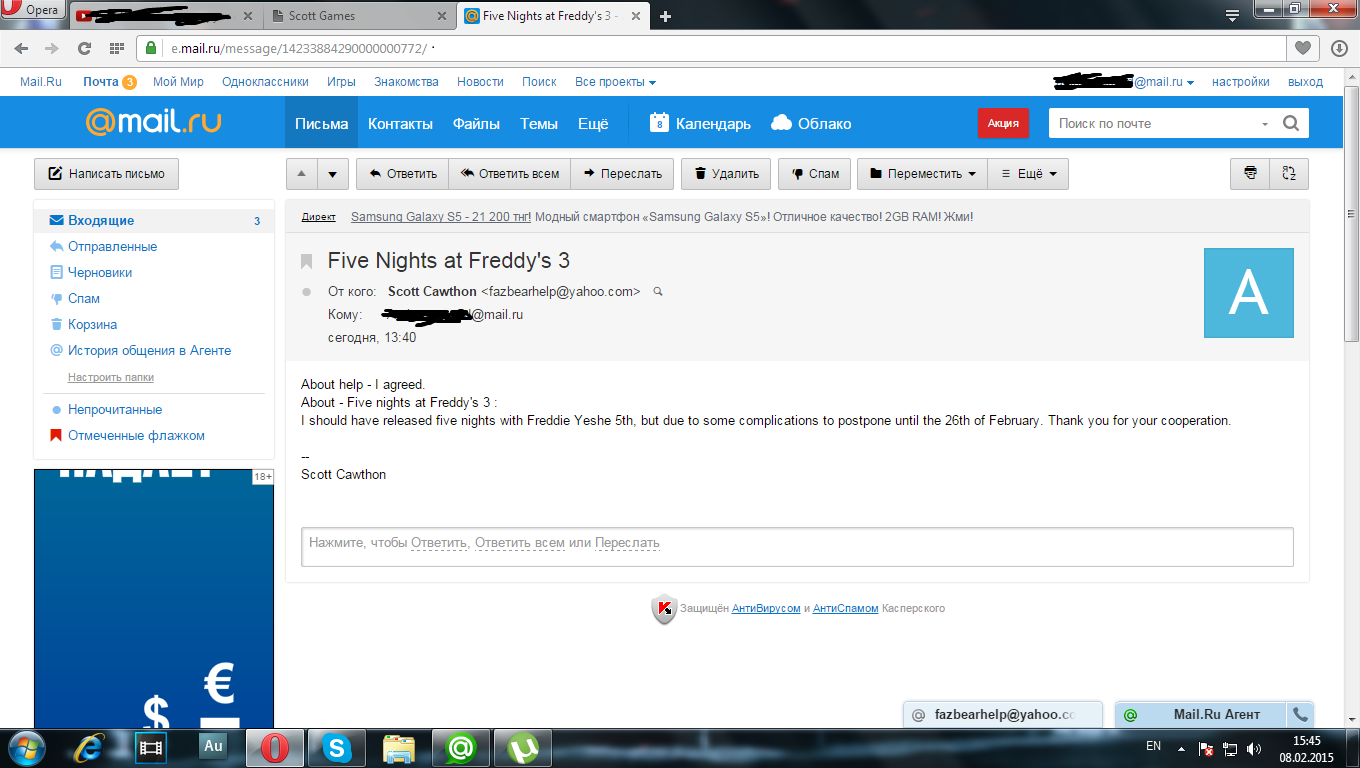Open the browser downloads icon
The height and width of the screenshot is (768, 1360).
point(1339,48)
